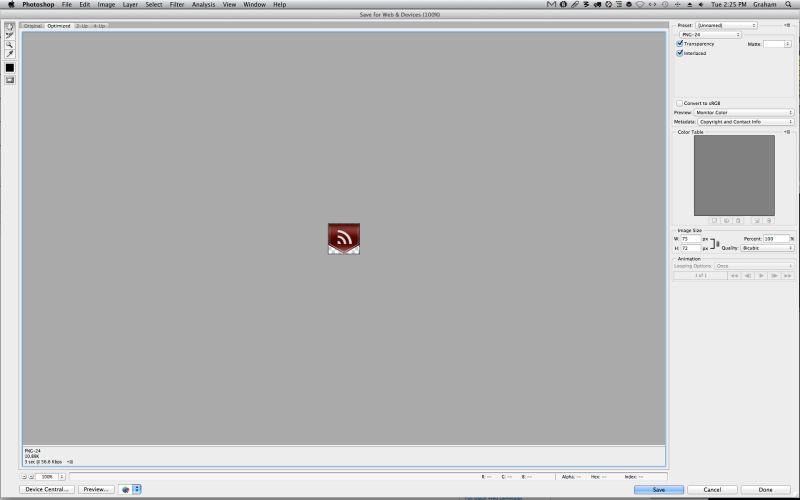Click the Preview button

[96, 489]
